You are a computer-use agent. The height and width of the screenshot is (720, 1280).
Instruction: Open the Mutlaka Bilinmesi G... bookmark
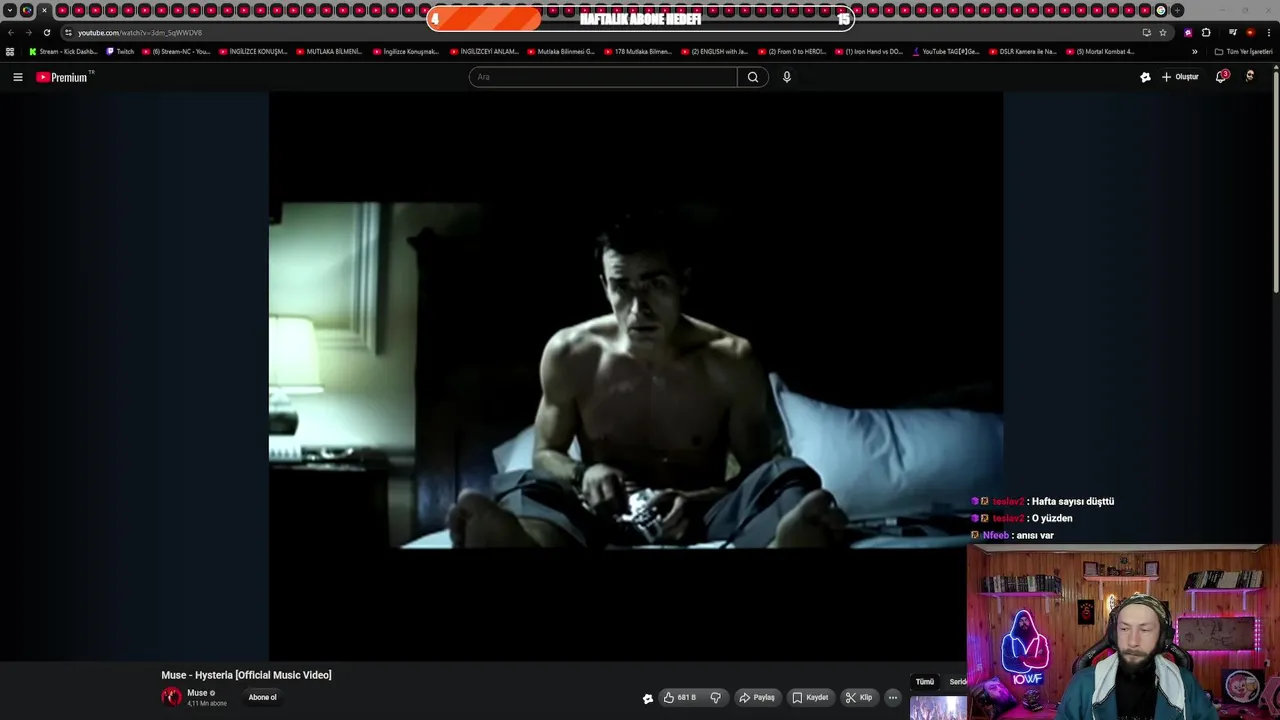tap(560, 51)
